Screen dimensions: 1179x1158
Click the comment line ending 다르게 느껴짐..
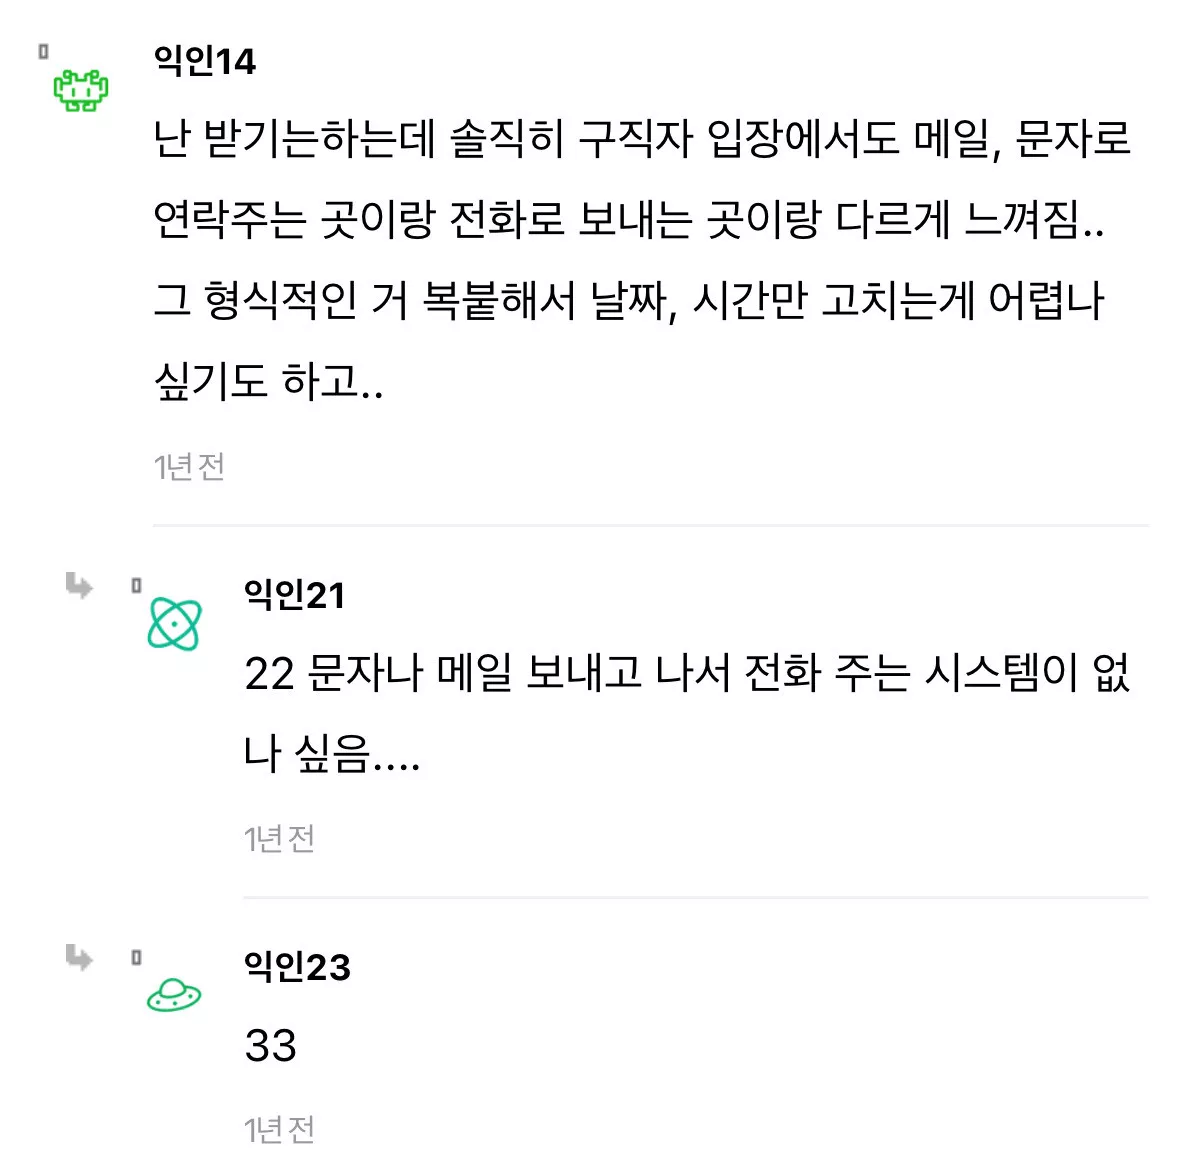click(628, 220)
